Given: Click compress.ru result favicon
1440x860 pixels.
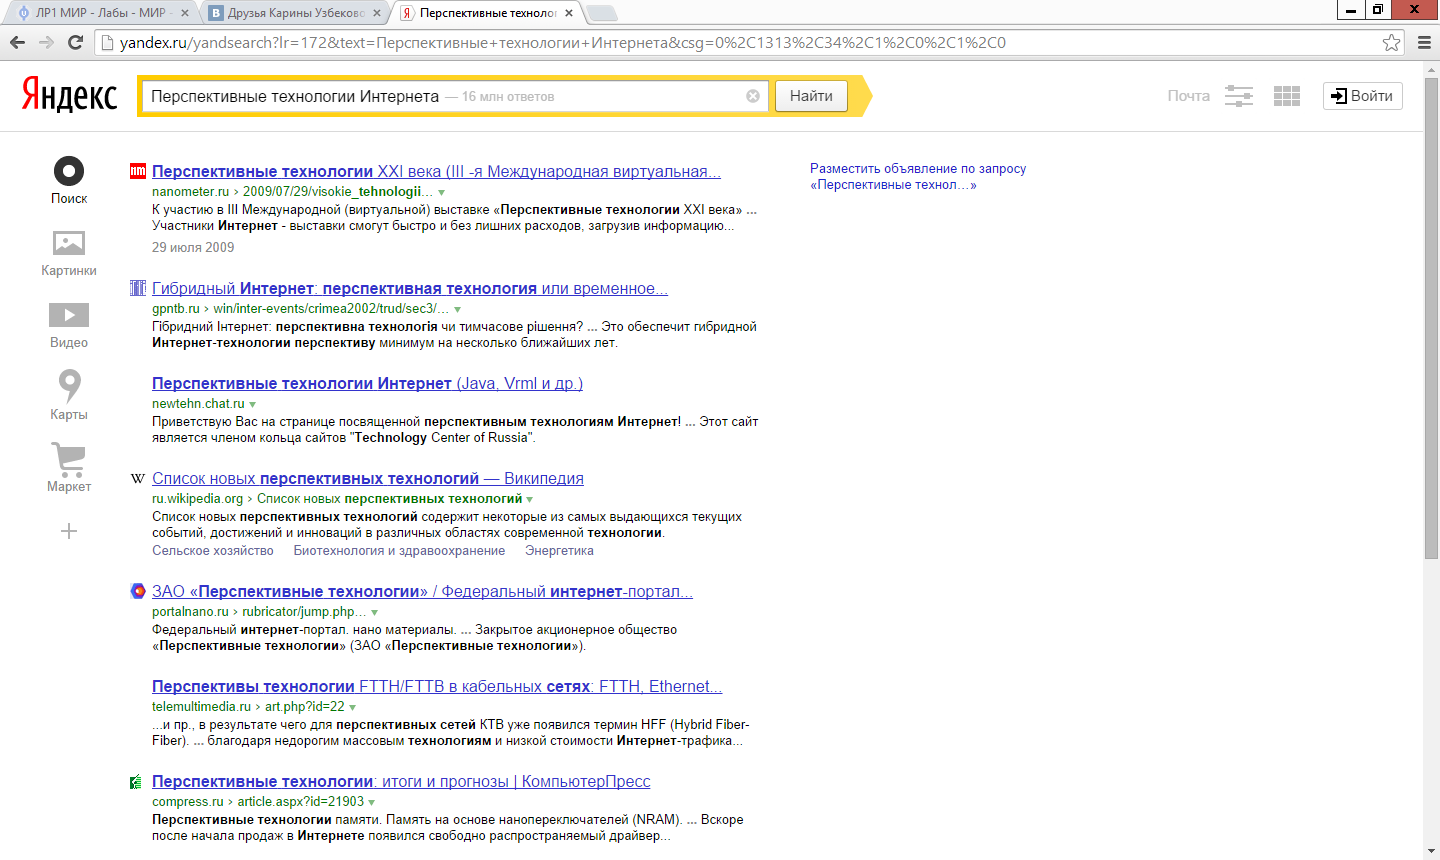Looking at the screenshot, I should (136, 781).
